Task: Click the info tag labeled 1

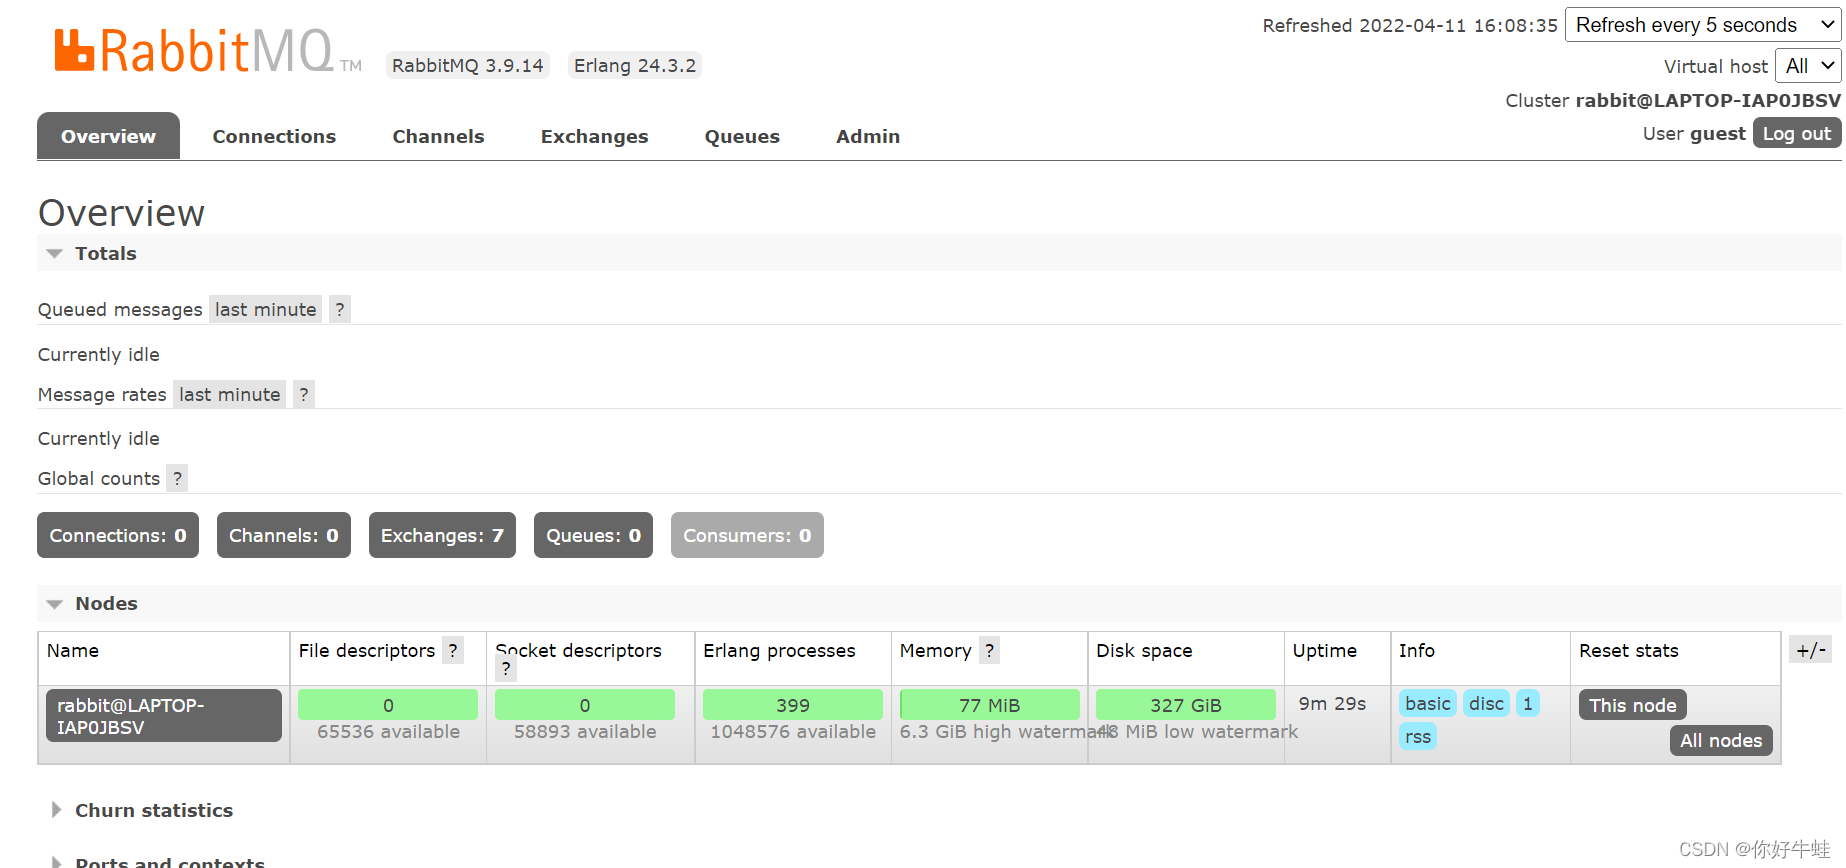Action: [1528, 703]
